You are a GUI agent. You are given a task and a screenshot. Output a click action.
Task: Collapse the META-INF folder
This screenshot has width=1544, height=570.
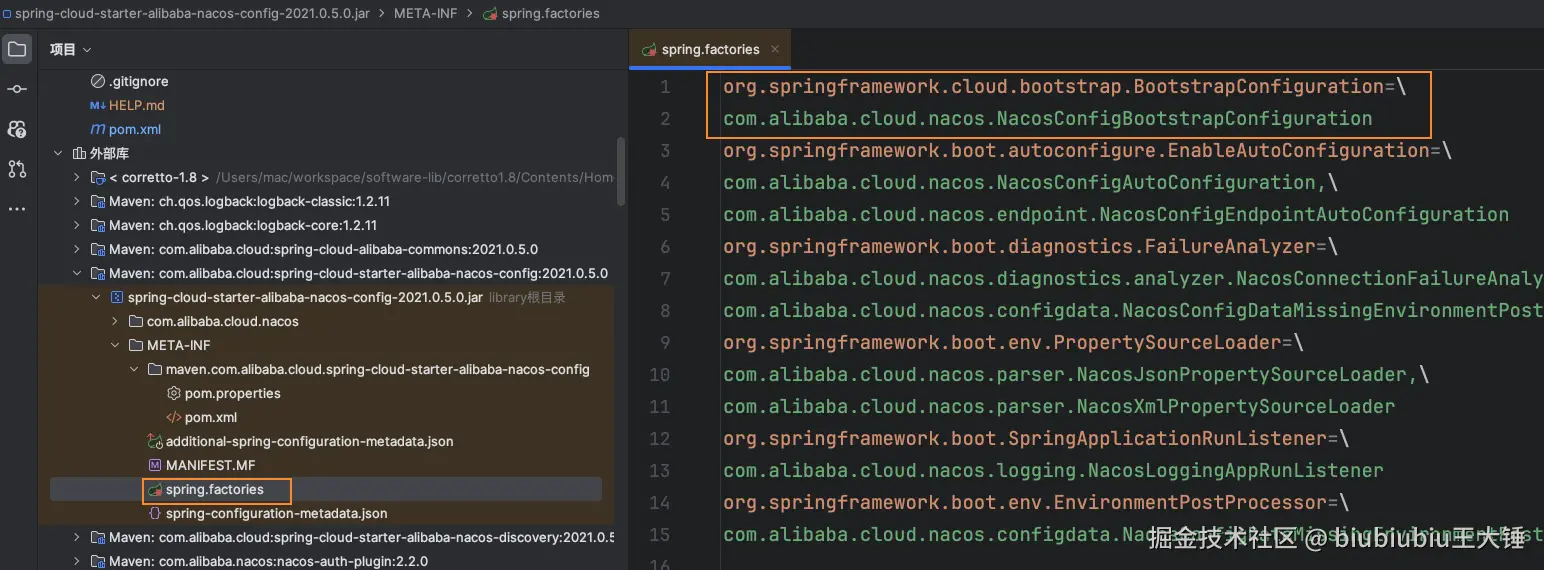tap(115, 345)
